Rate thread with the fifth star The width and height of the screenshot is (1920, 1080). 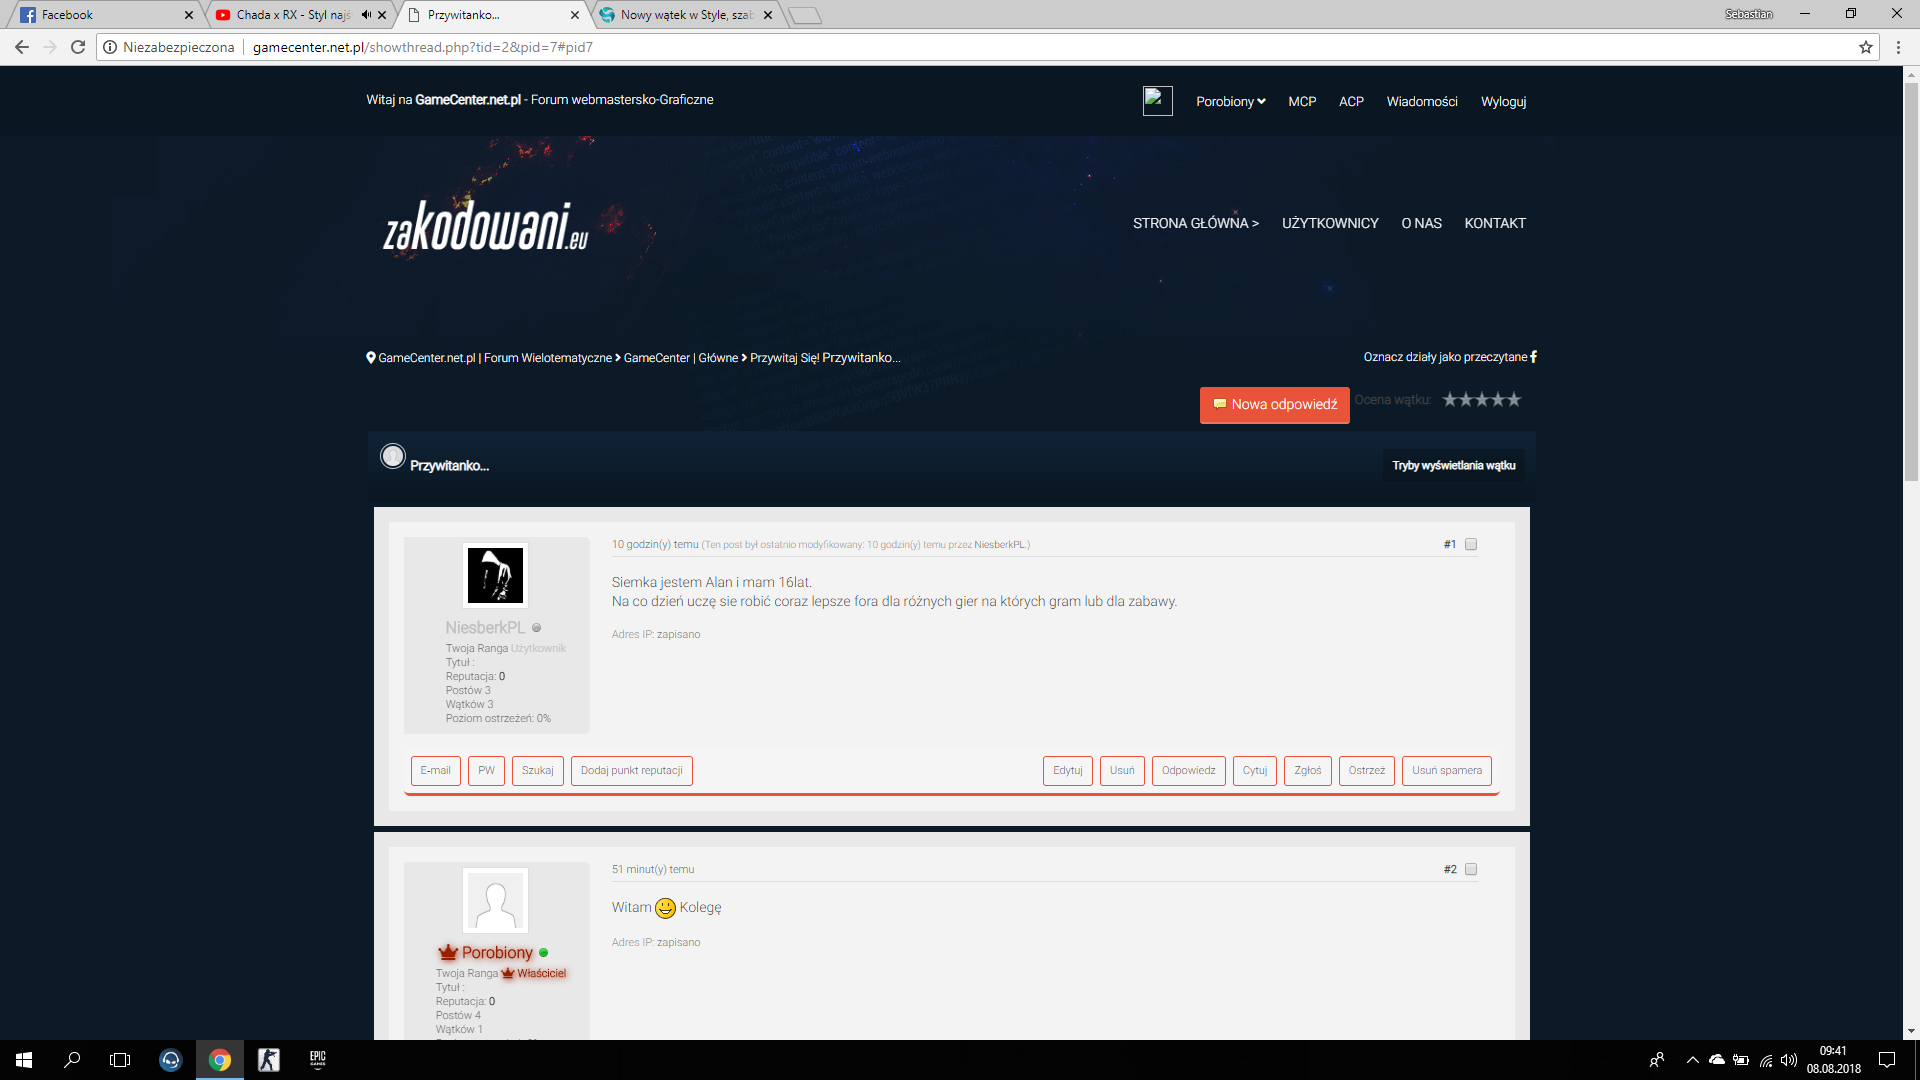[x=1514, y=400]
